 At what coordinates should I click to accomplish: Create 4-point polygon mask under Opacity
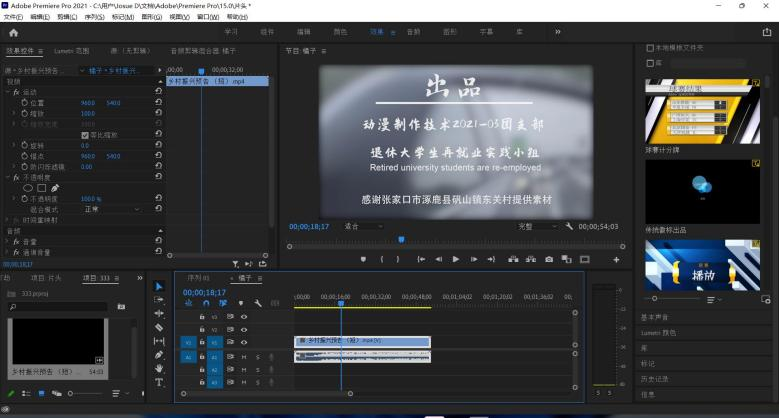(42, 188)
